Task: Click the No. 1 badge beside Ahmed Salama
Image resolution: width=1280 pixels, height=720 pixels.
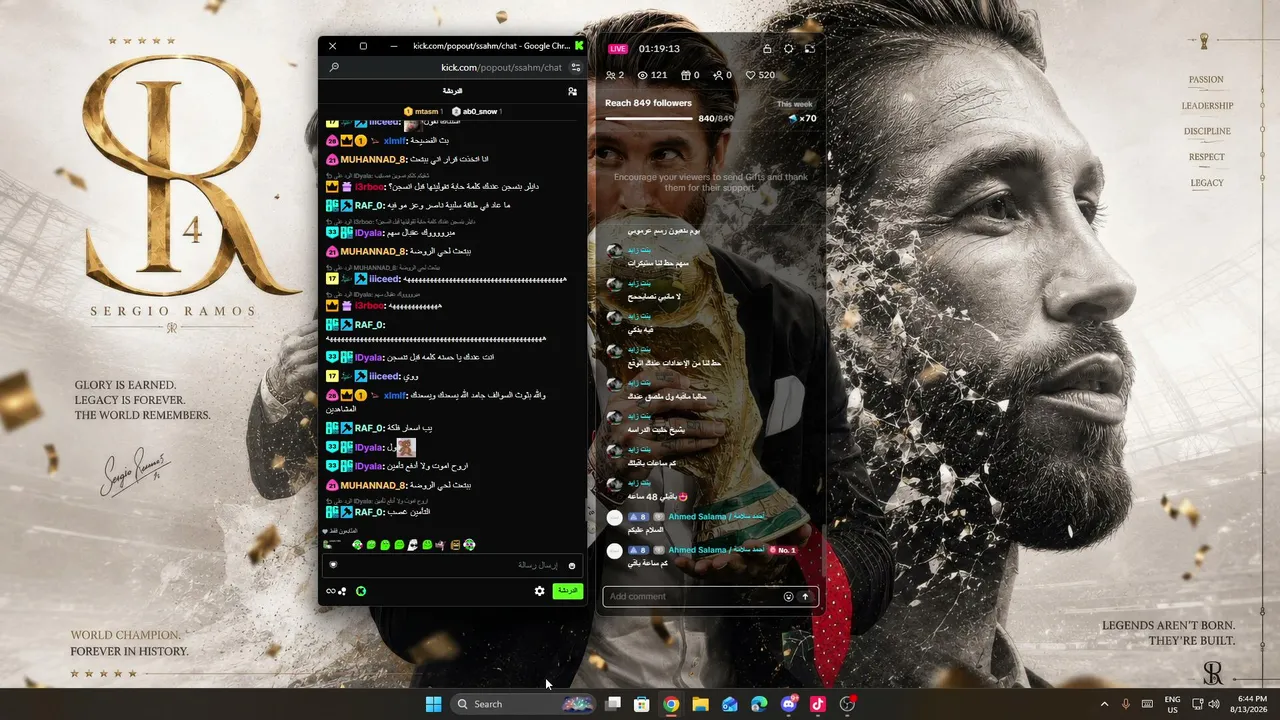Action: click(783, 550)
